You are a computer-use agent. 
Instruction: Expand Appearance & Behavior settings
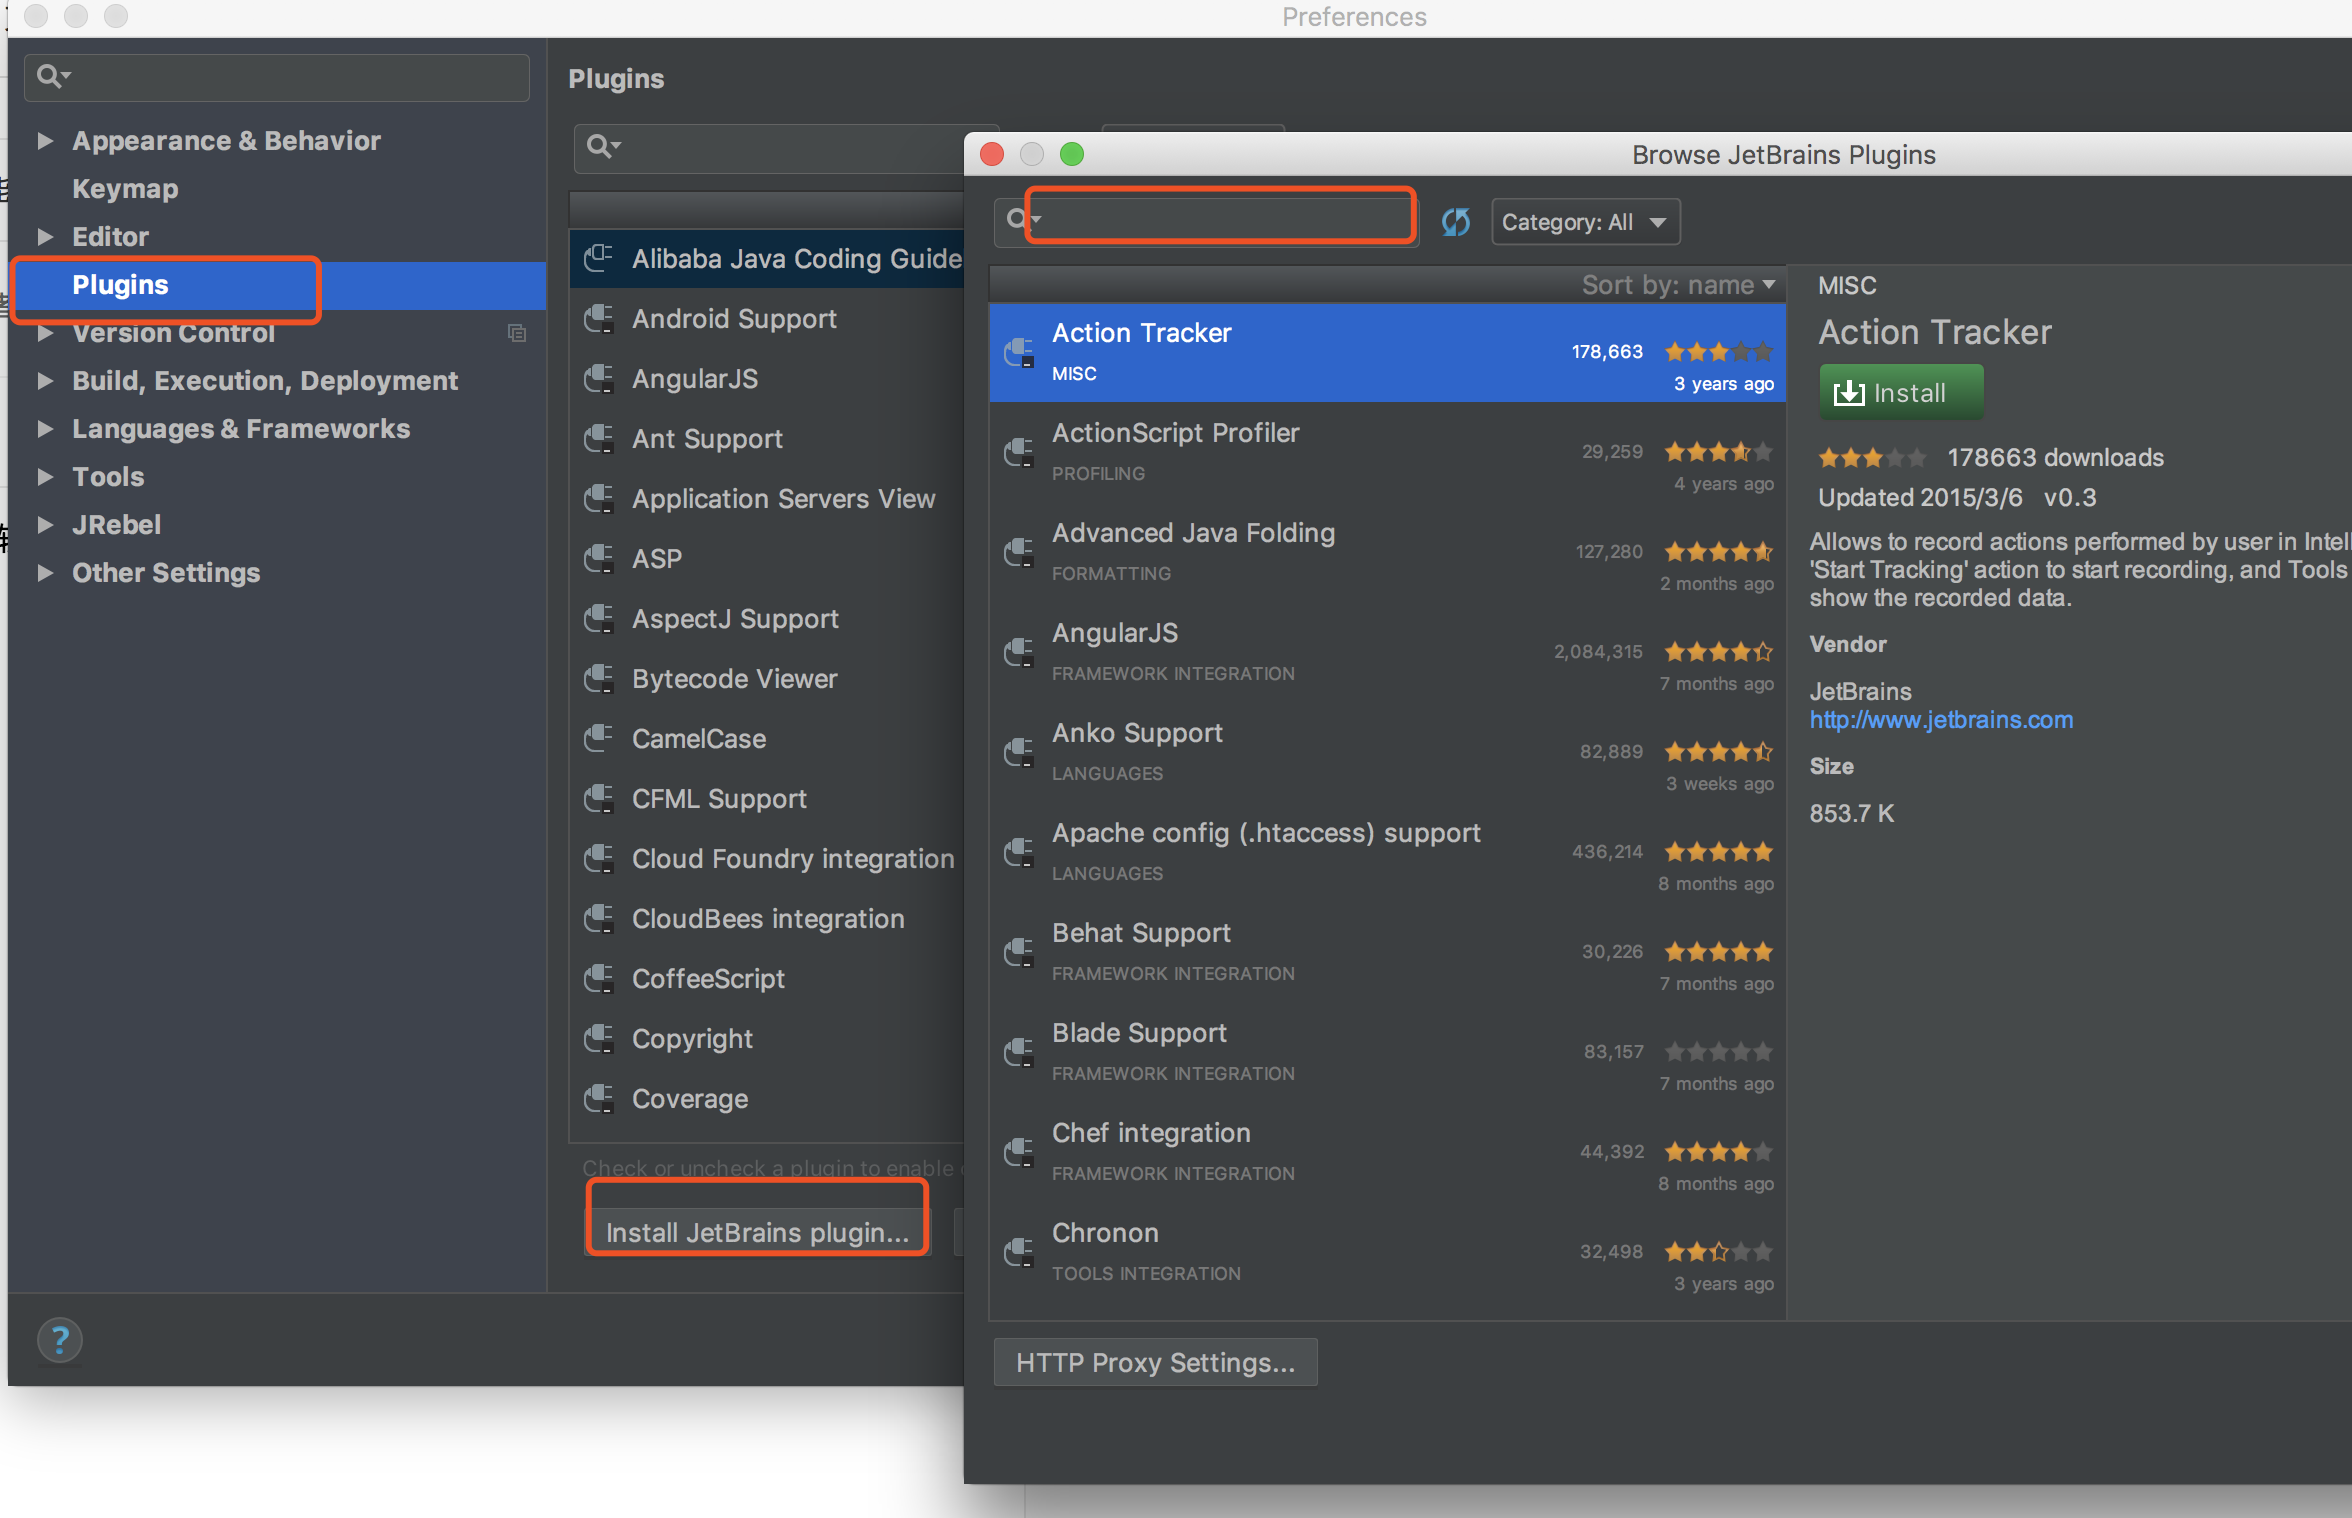45,141
